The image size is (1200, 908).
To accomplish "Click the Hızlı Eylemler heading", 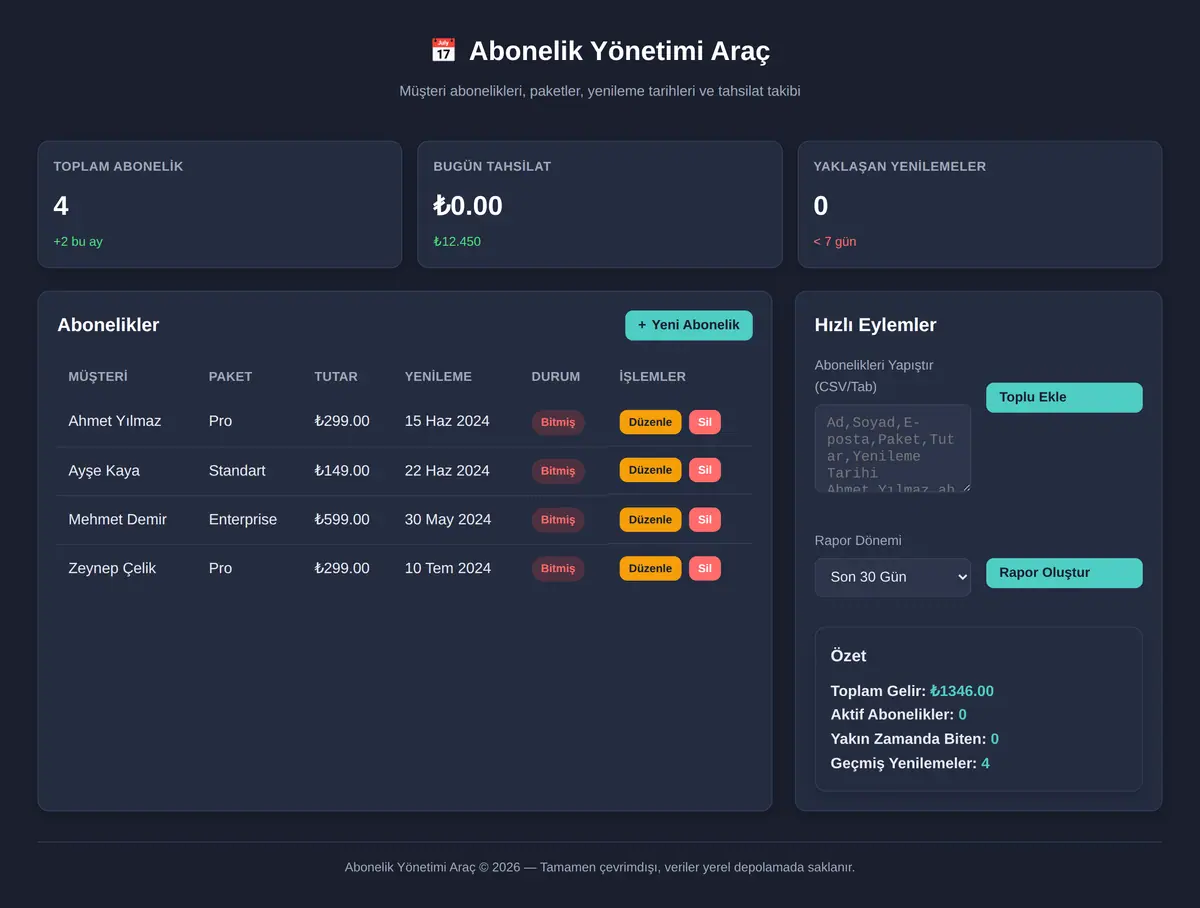I will coord(876,325).
